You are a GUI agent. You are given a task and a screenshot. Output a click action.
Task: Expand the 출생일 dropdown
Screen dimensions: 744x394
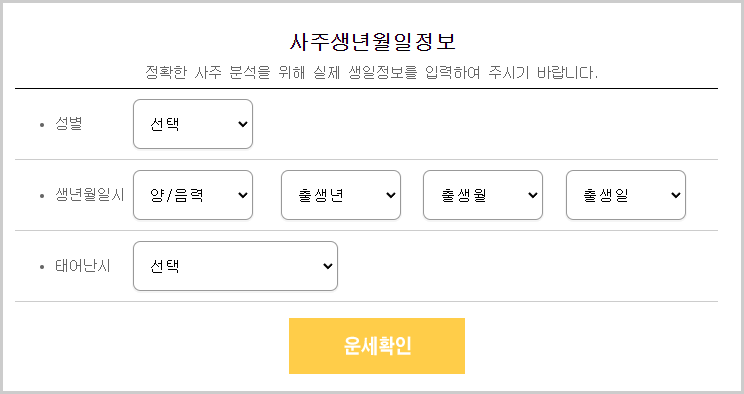tap(626, 195)
